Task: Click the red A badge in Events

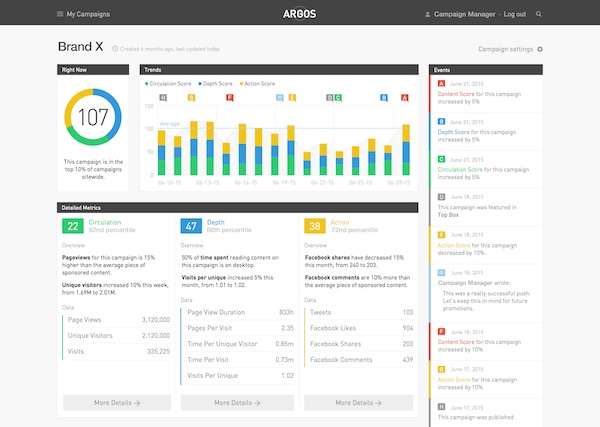Action: [x=442, y=83]
